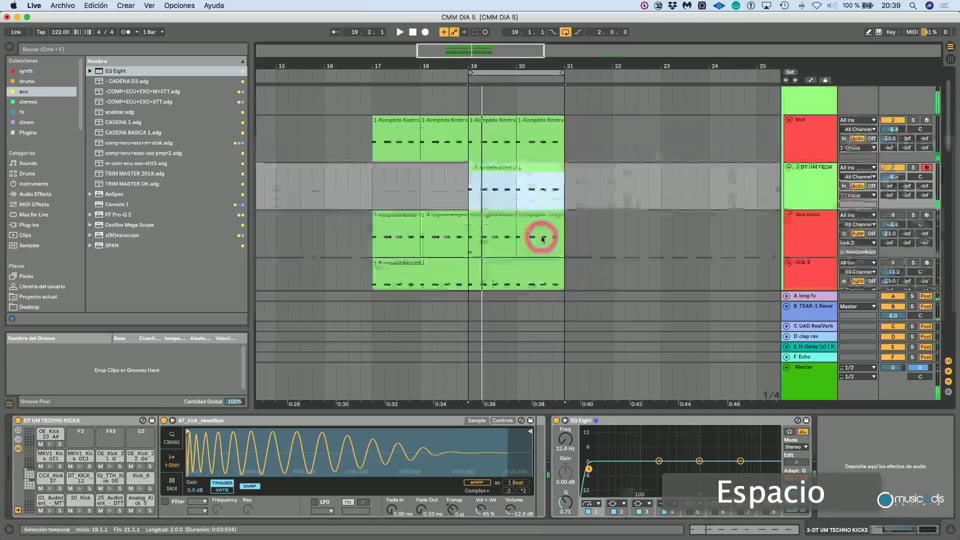Start playback with the Play button
Viewport: 960px width, 540px height.
(400, 32)
